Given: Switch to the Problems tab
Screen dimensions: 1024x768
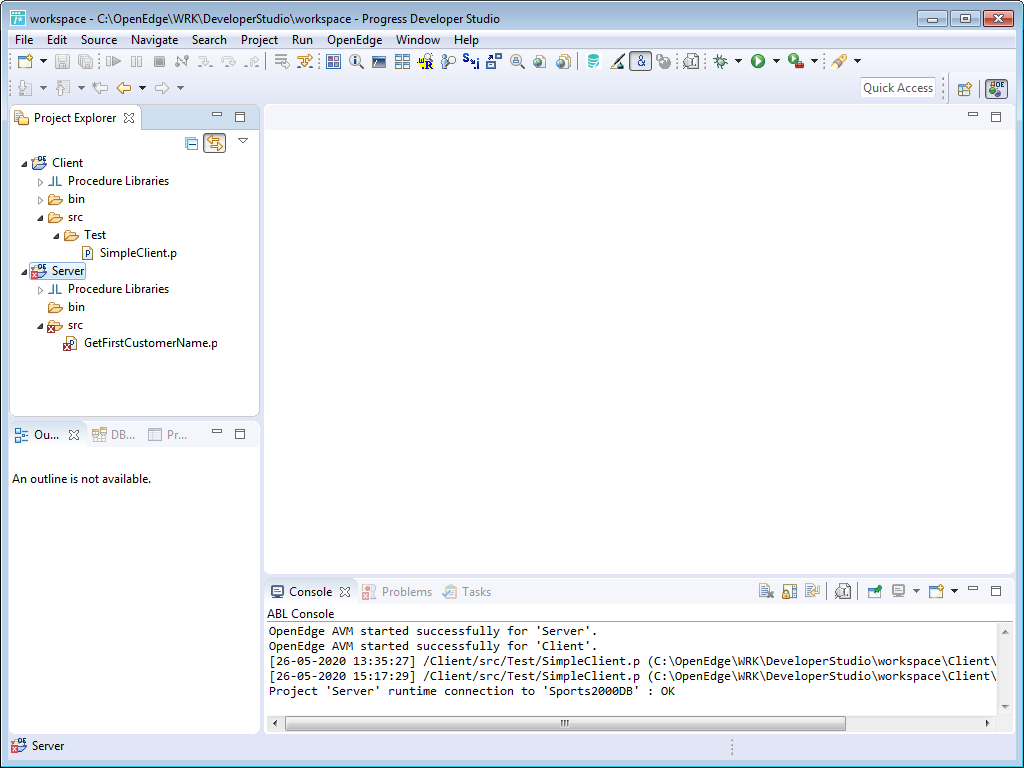Looking at the screenshot, I should (x=398, y=592).
